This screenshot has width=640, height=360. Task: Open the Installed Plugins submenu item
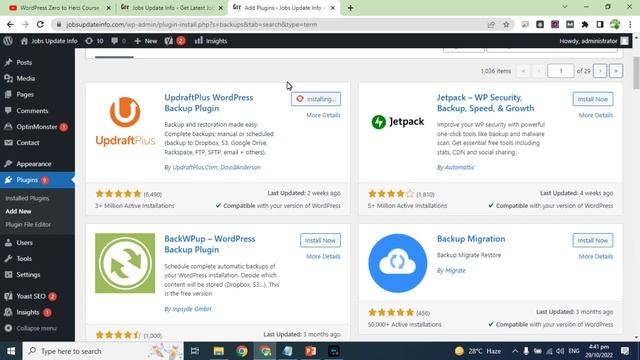tap(27, 198)
